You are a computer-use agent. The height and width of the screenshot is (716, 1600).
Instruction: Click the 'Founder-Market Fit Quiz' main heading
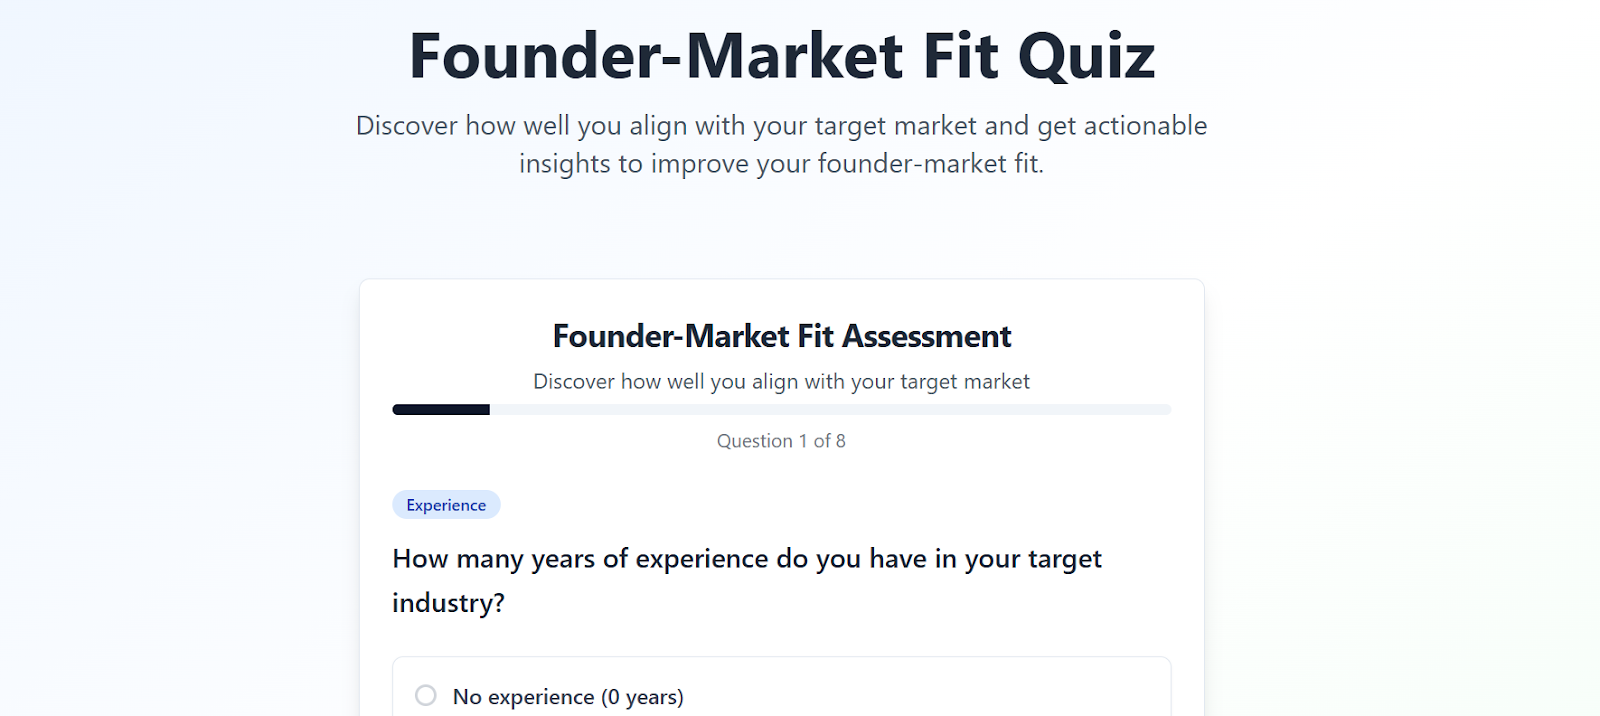click(x=781, y=56)
